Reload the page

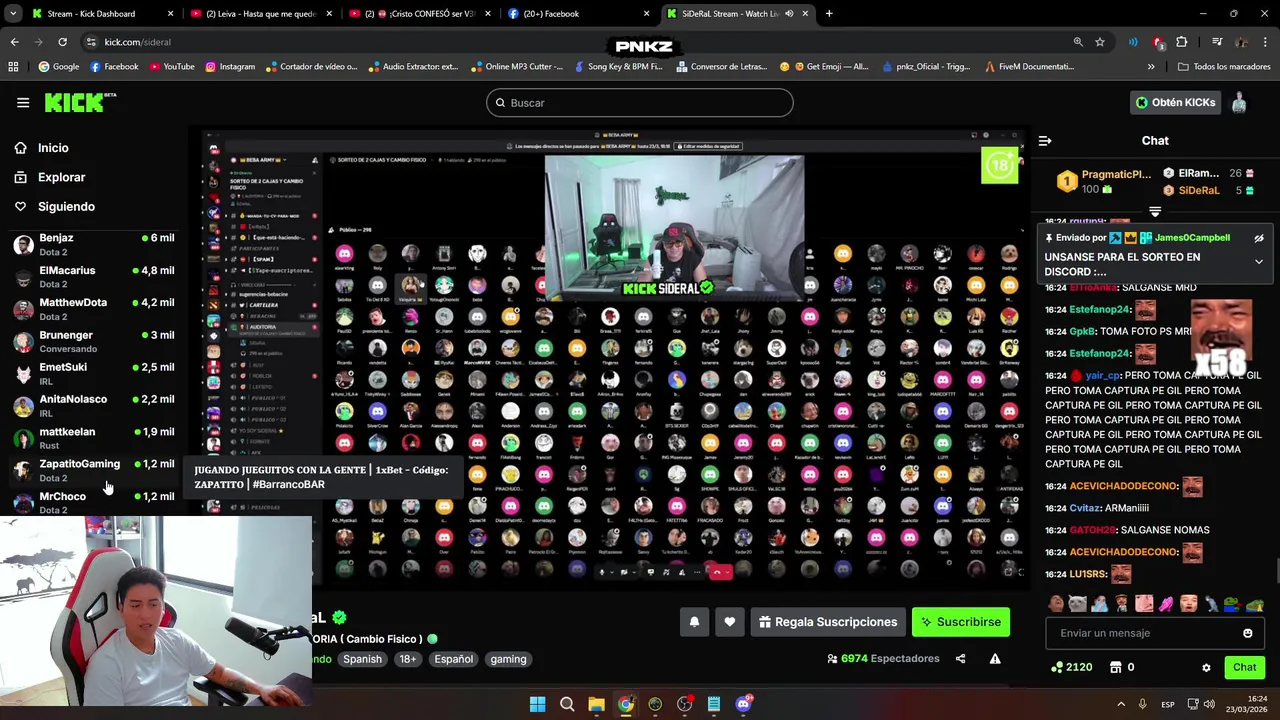(x=62, y=42)
